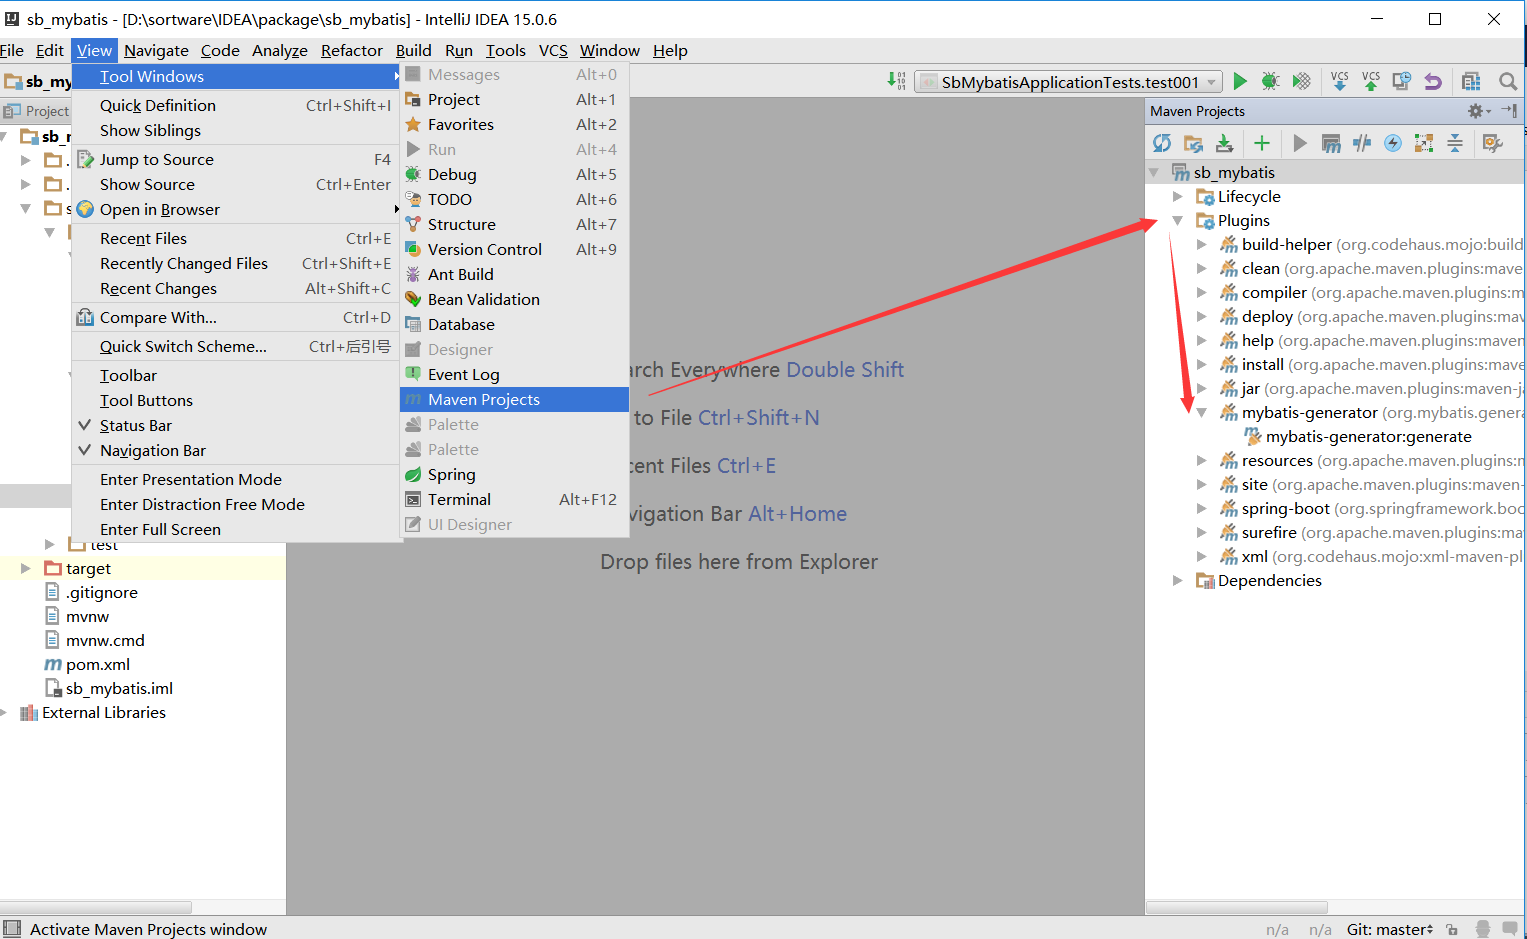Image resolution: width=1527 pixels, height=939 pixels.
Task: Click Maven panel horizontal scrollbar
Action: coord(1236,907)
